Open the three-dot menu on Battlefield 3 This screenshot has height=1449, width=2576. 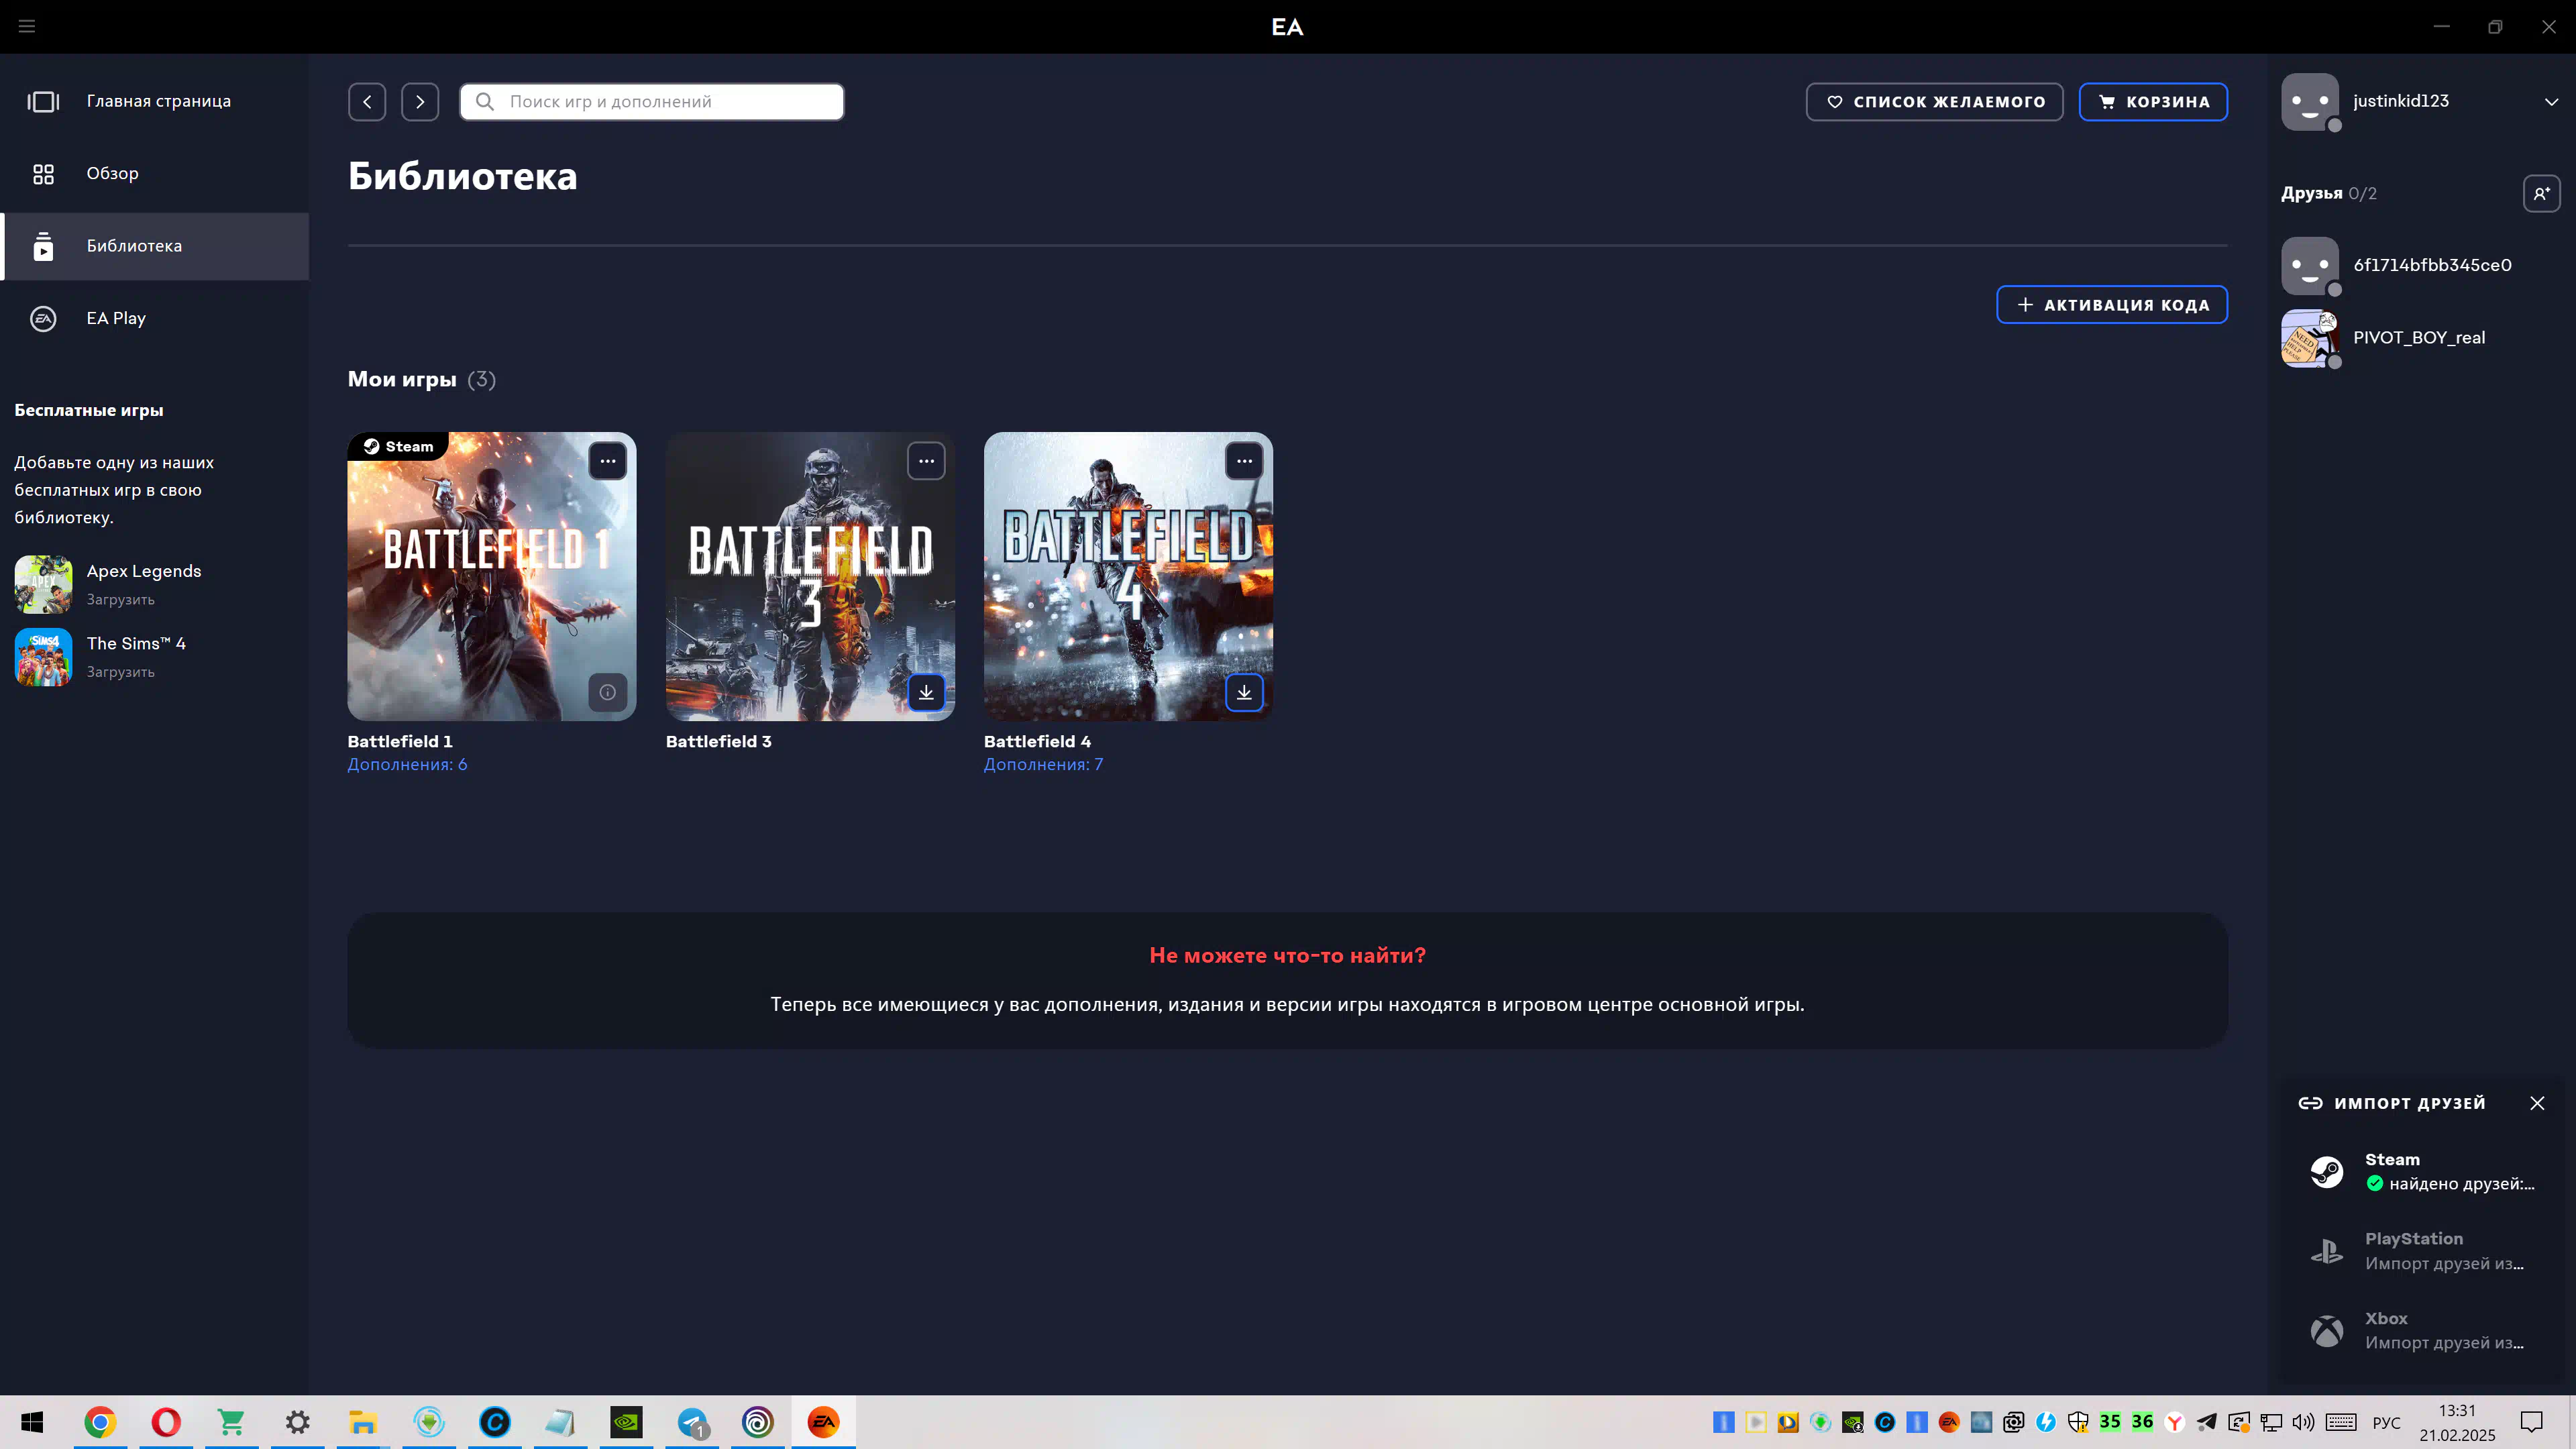point(926,461)
